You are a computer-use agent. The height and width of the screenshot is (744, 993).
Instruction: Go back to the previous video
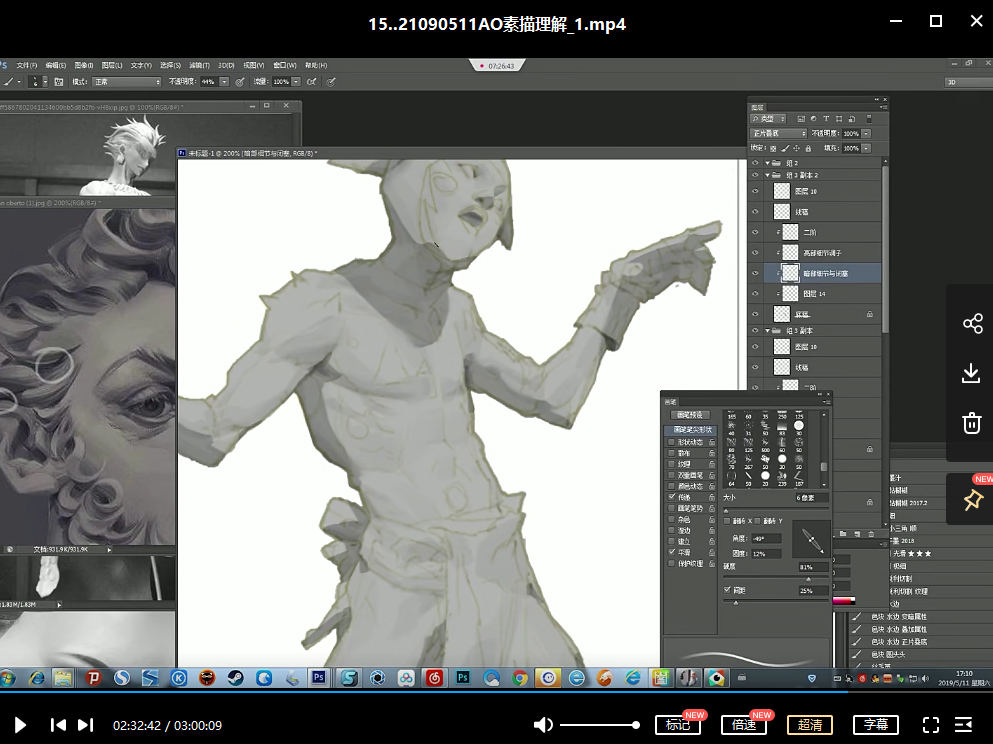[x=59, y=725]
